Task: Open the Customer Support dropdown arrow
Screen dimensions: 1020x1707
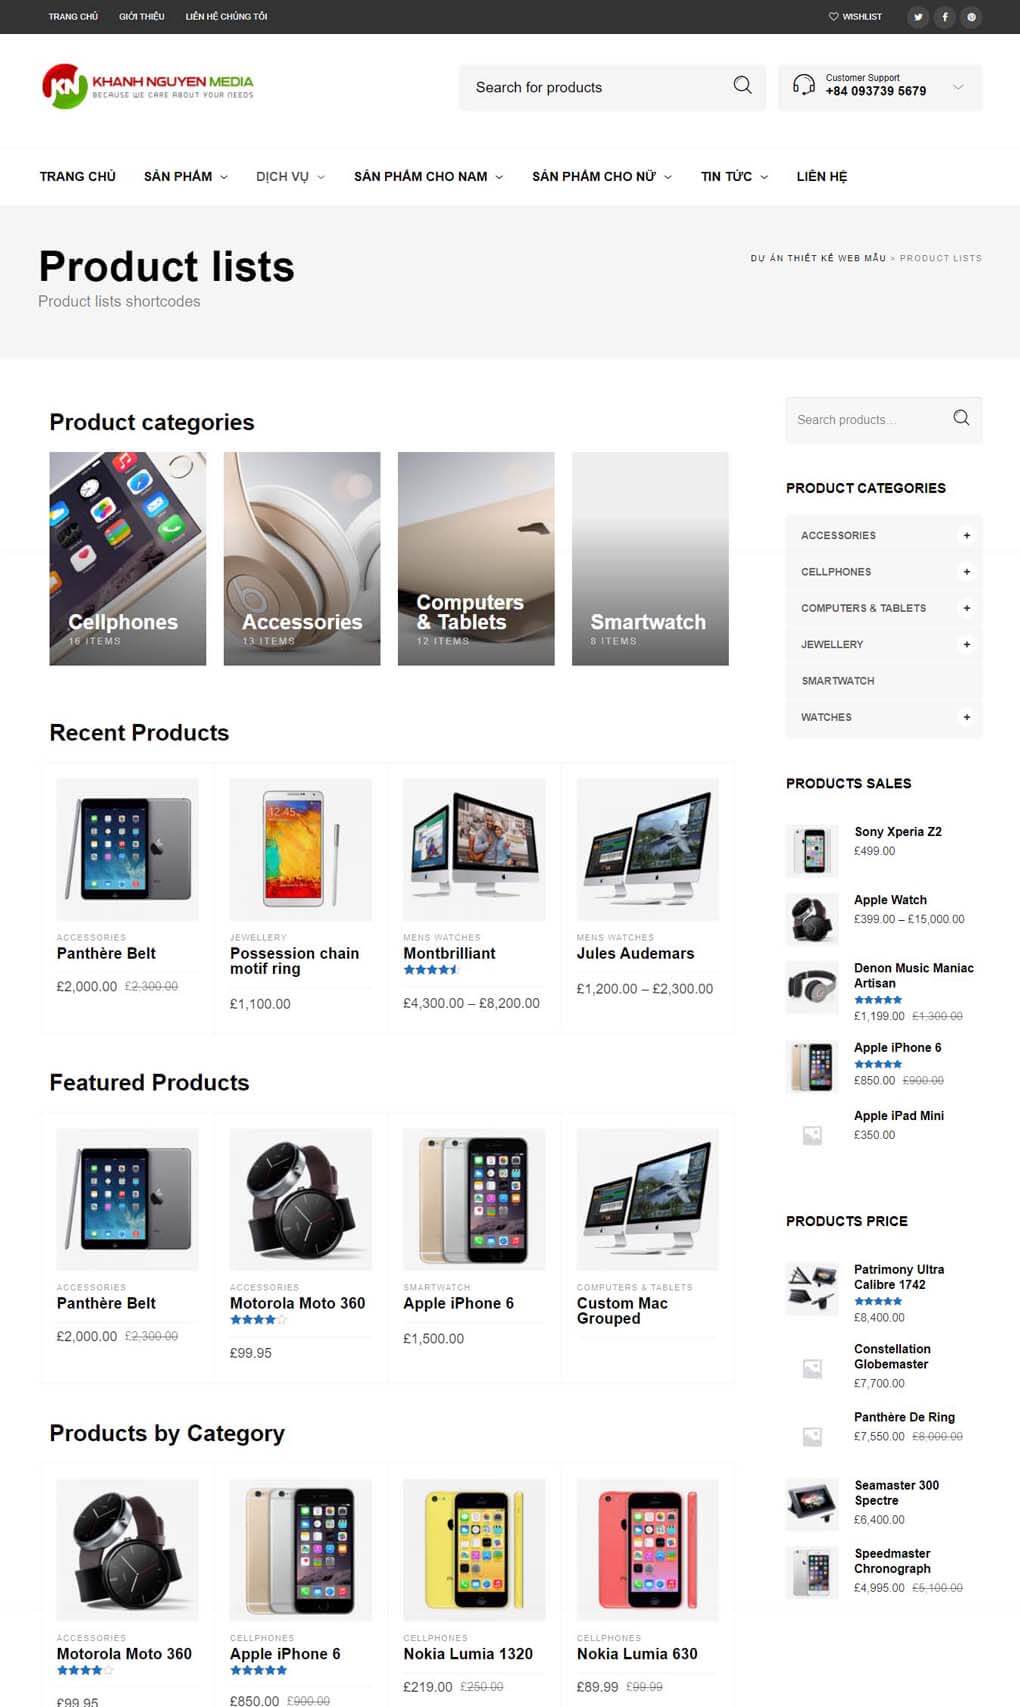Action: tap(958, 87)
